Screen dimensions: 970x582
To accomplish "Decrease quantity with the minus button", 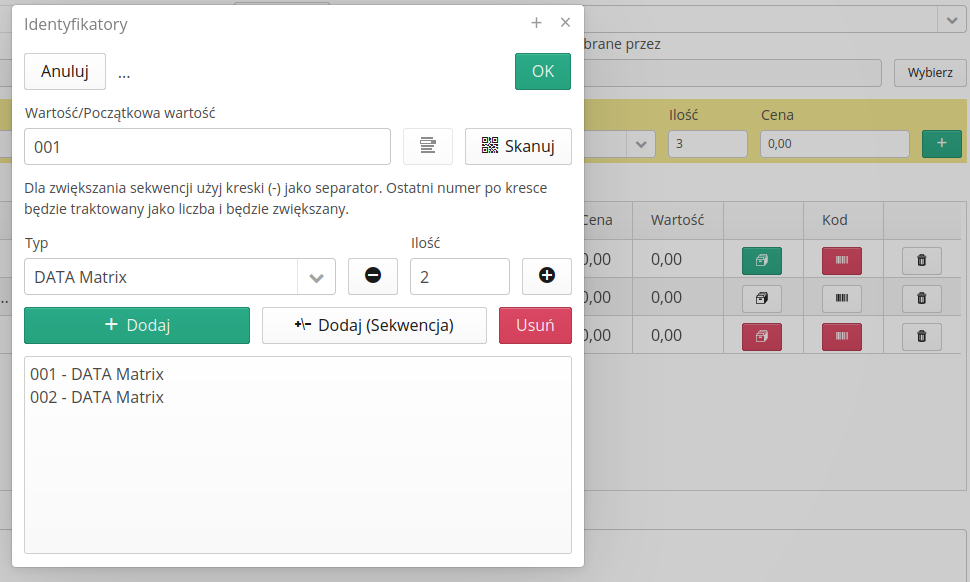I will [x=373, y=276].
